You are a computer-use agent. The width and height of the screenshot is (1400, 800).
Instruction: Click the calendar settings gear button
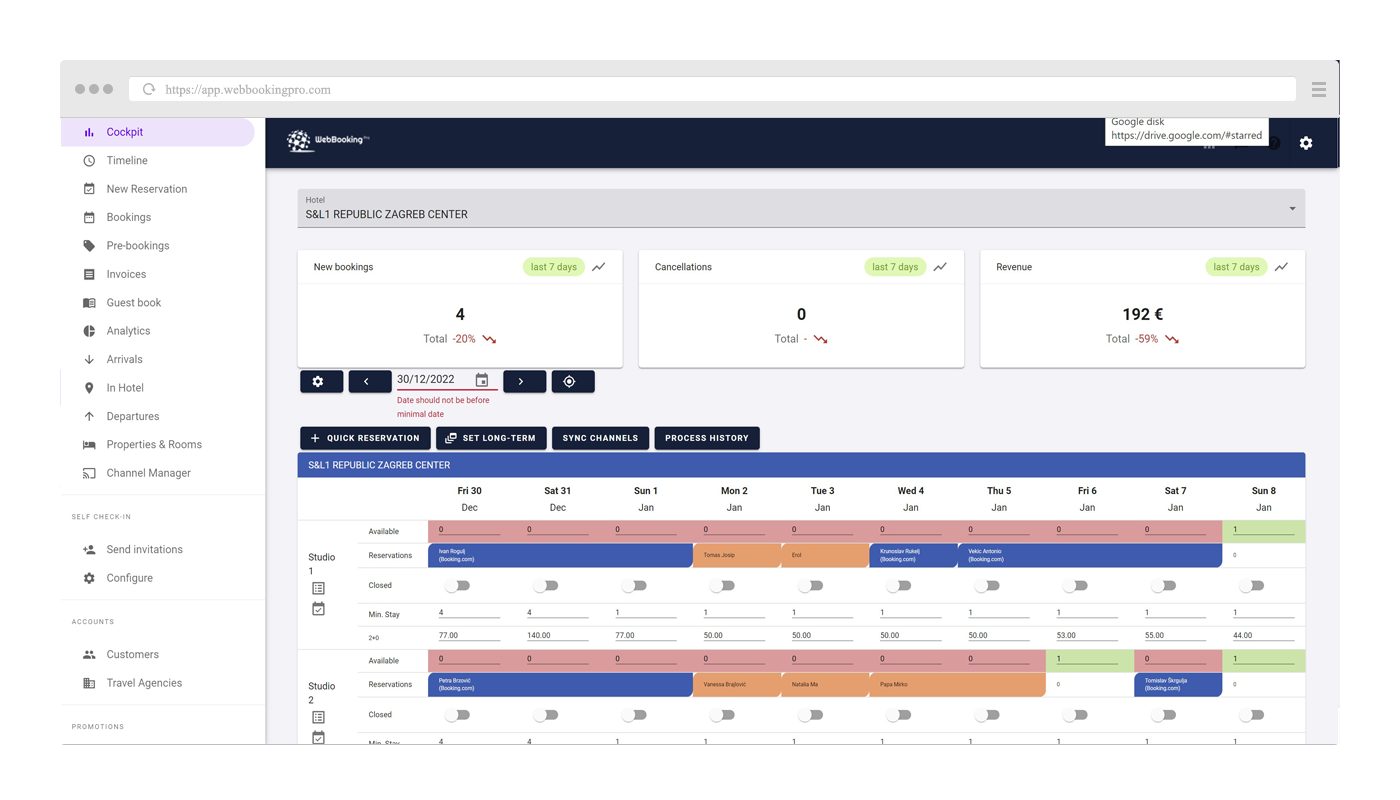pos(318,381)
